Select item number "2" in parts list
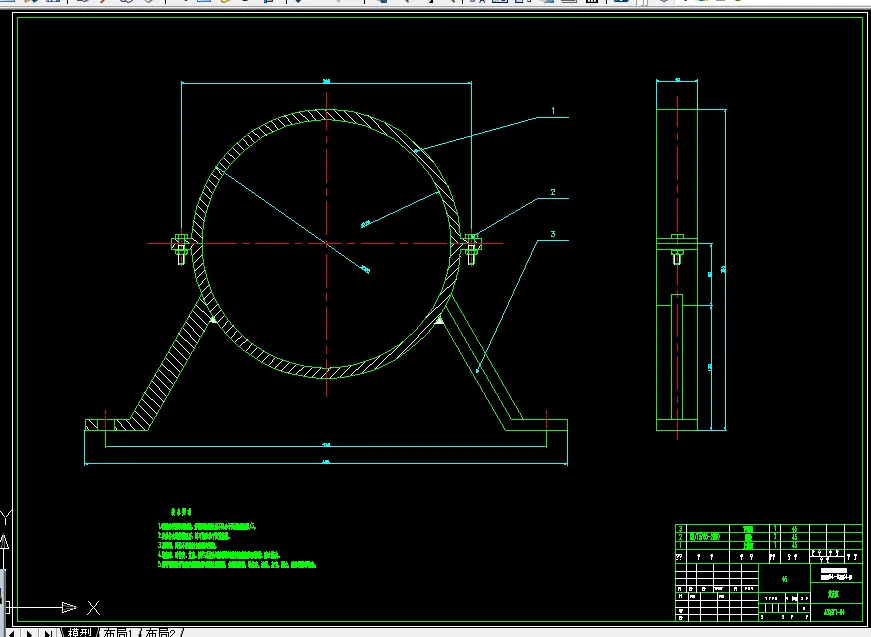Image resolution: width=871 pixels, height=637 pixels. (680, 537)
